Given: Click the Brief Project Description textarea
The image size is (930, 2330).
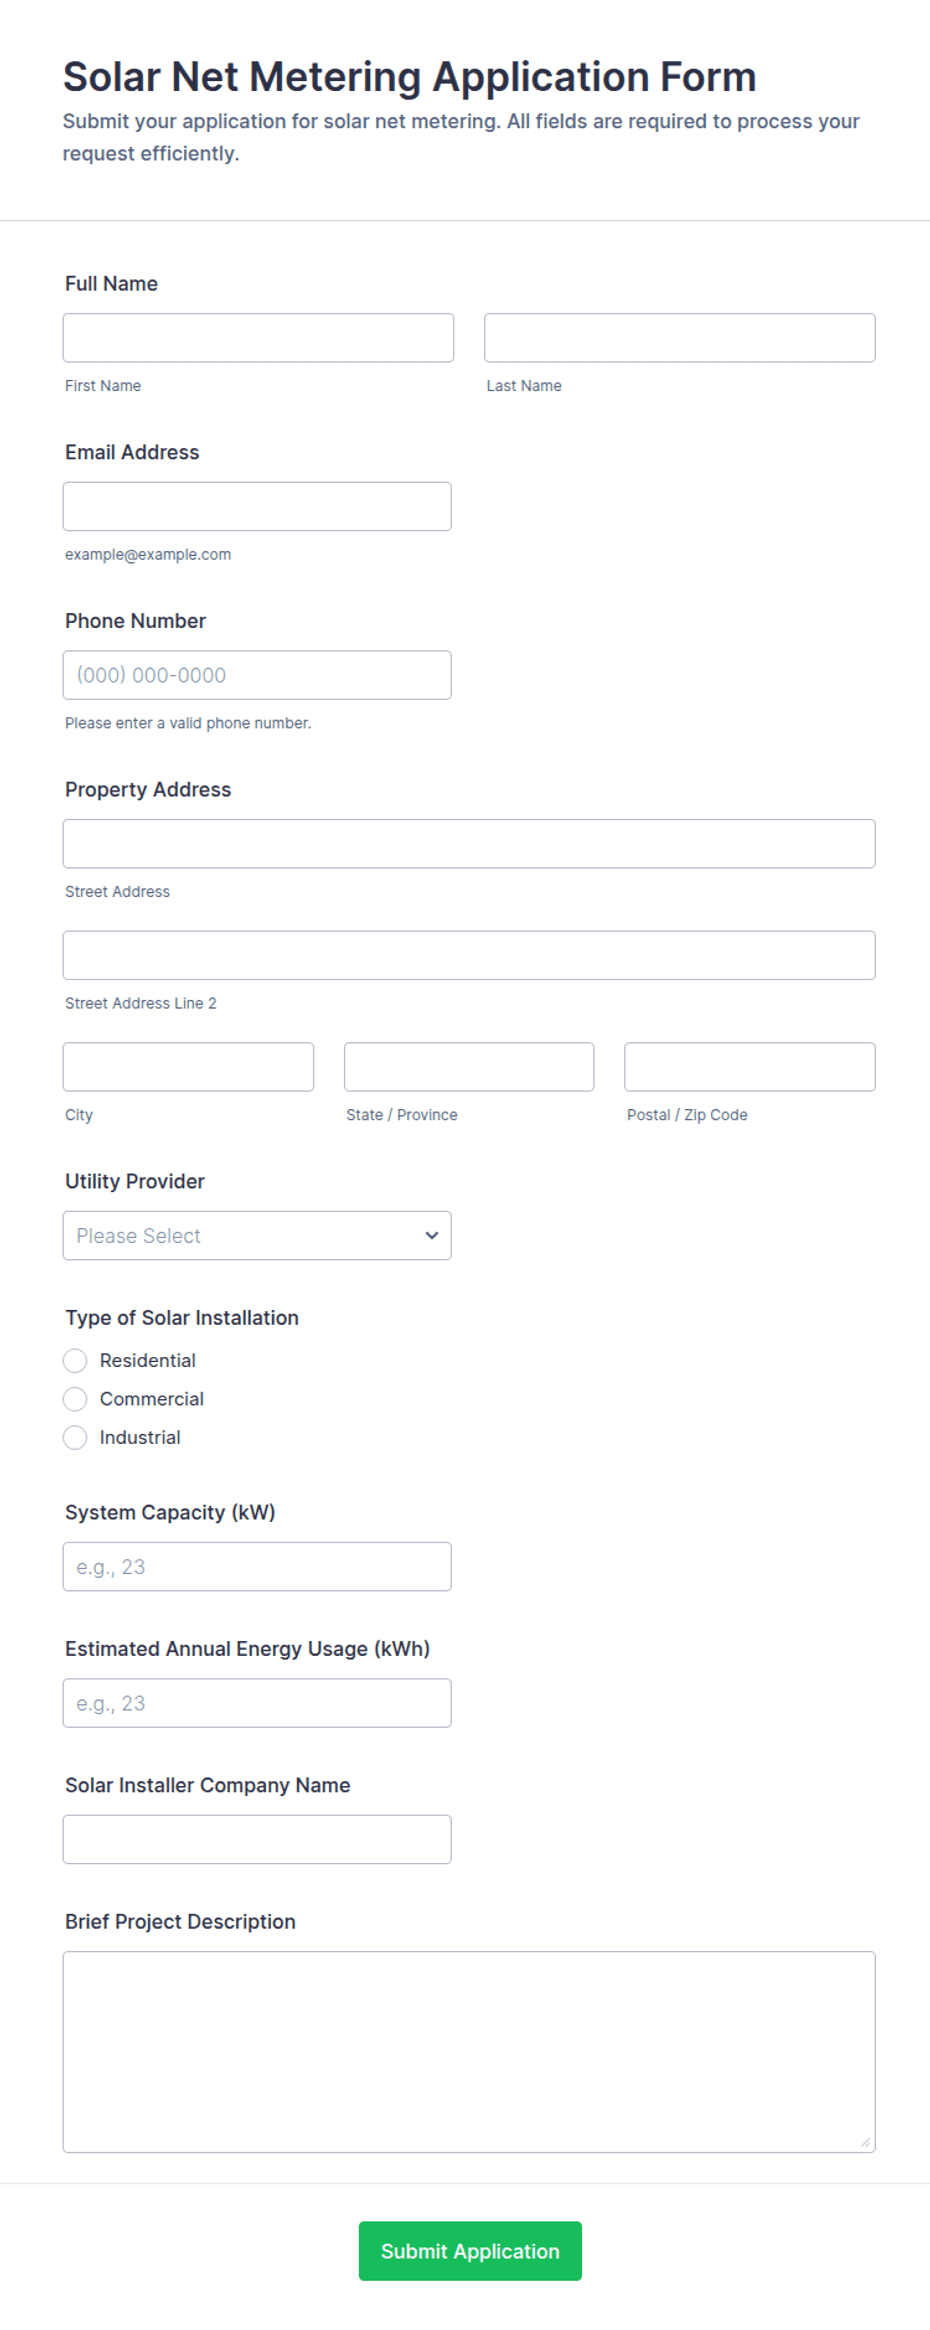Looking at the screenshot, I should click(469, 2052).
